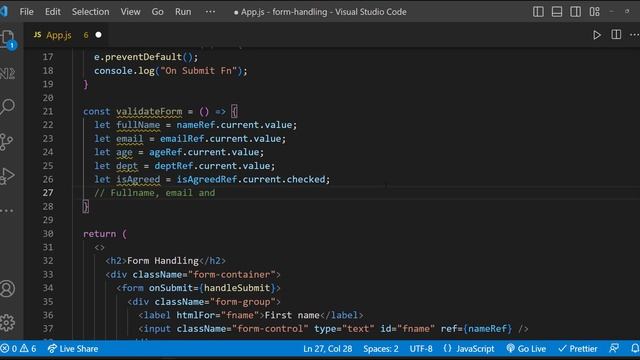Image resolution: width=640 pixels, height=360 pixels.
Task: Click the return keyword on line 30
Action: pyautogui.click(x=99, y=234)
